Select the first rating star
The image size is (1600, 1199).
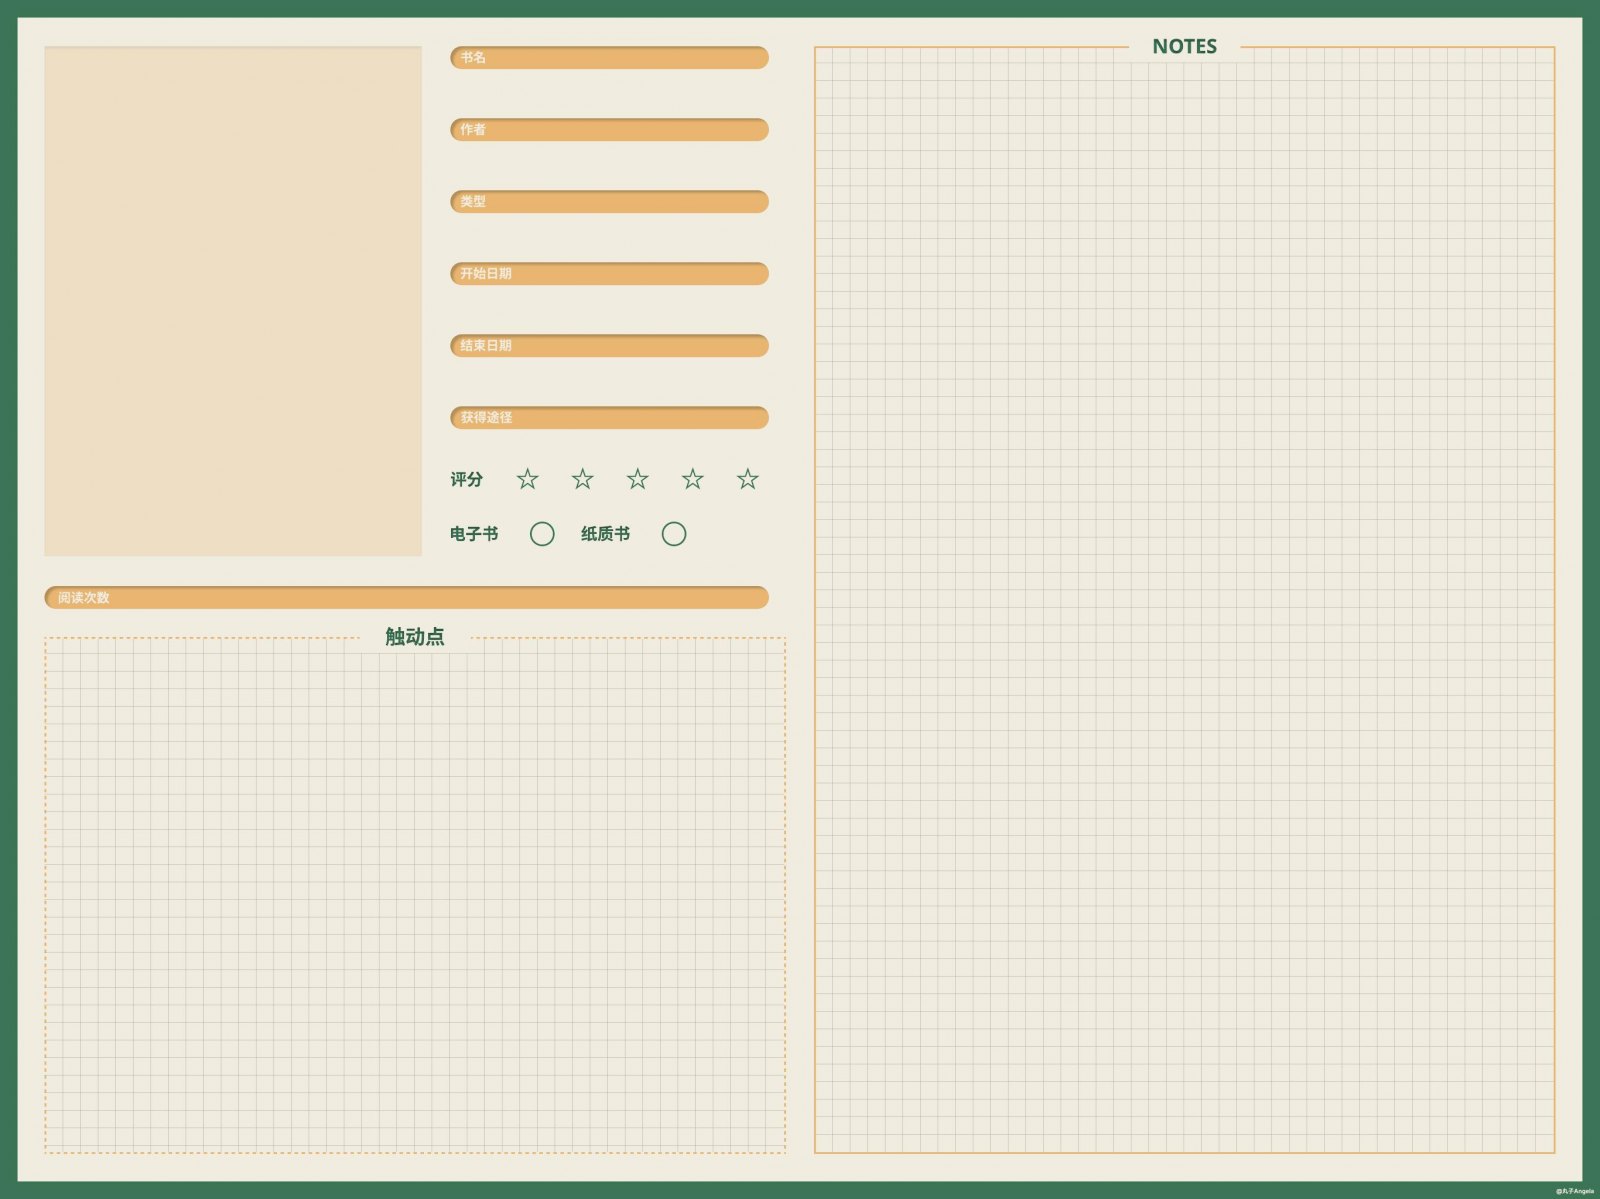528,479
